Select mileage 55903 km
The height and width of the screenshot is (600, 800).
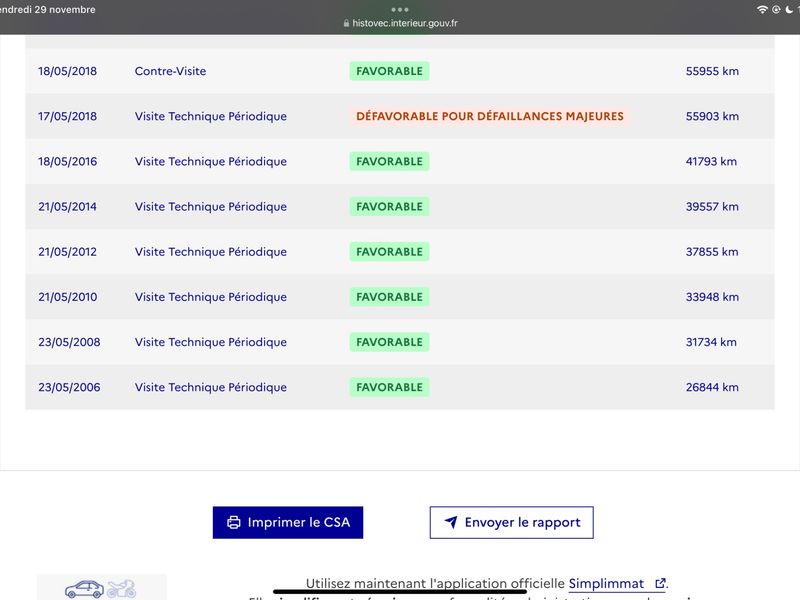[x=712, y=116]
